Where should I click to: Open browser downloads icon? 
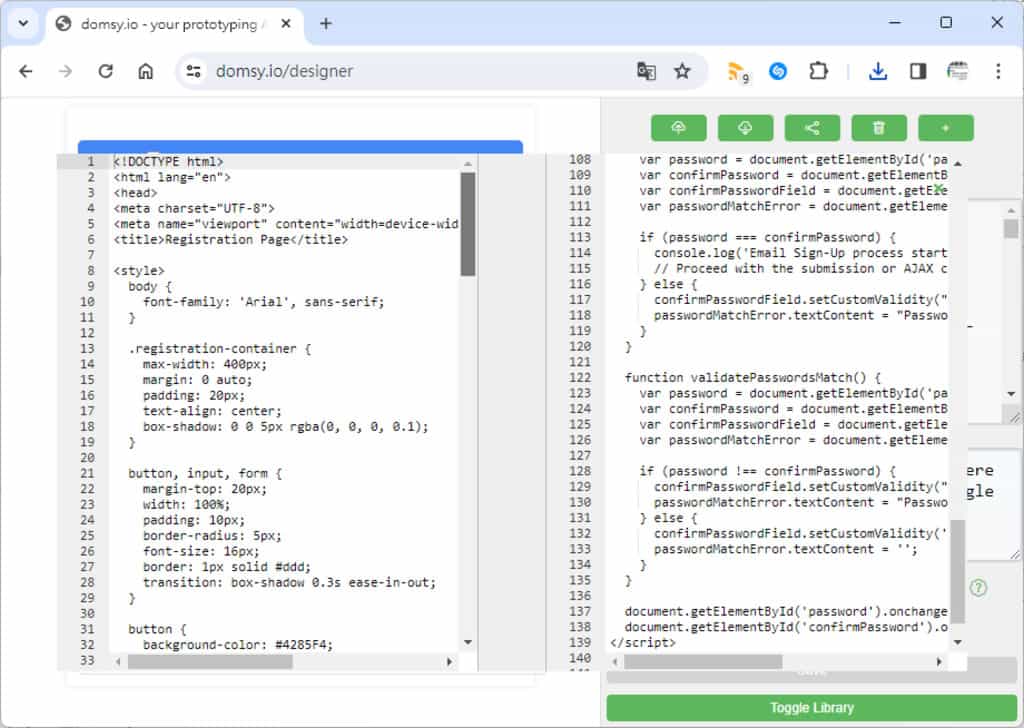pyautogui.click(x=878, y=71)
